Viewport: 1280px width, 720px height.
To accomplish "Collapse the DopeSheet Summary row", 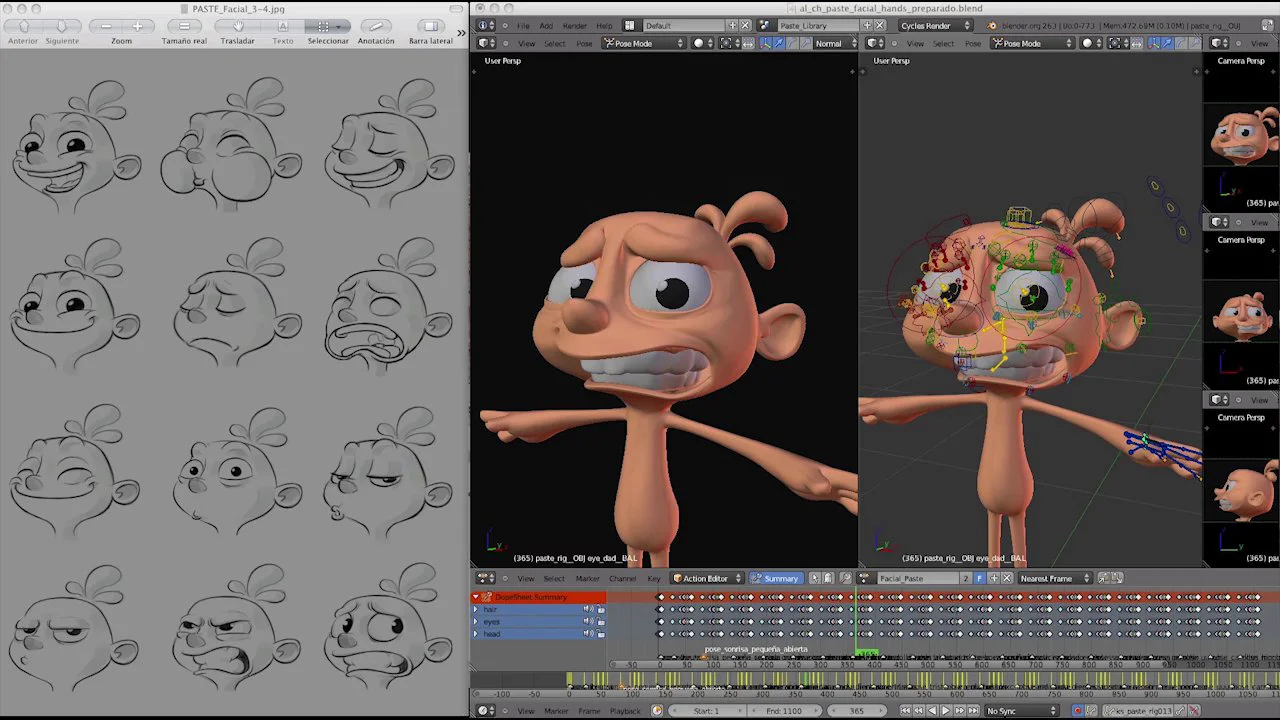I will click(x=476, y=597).
